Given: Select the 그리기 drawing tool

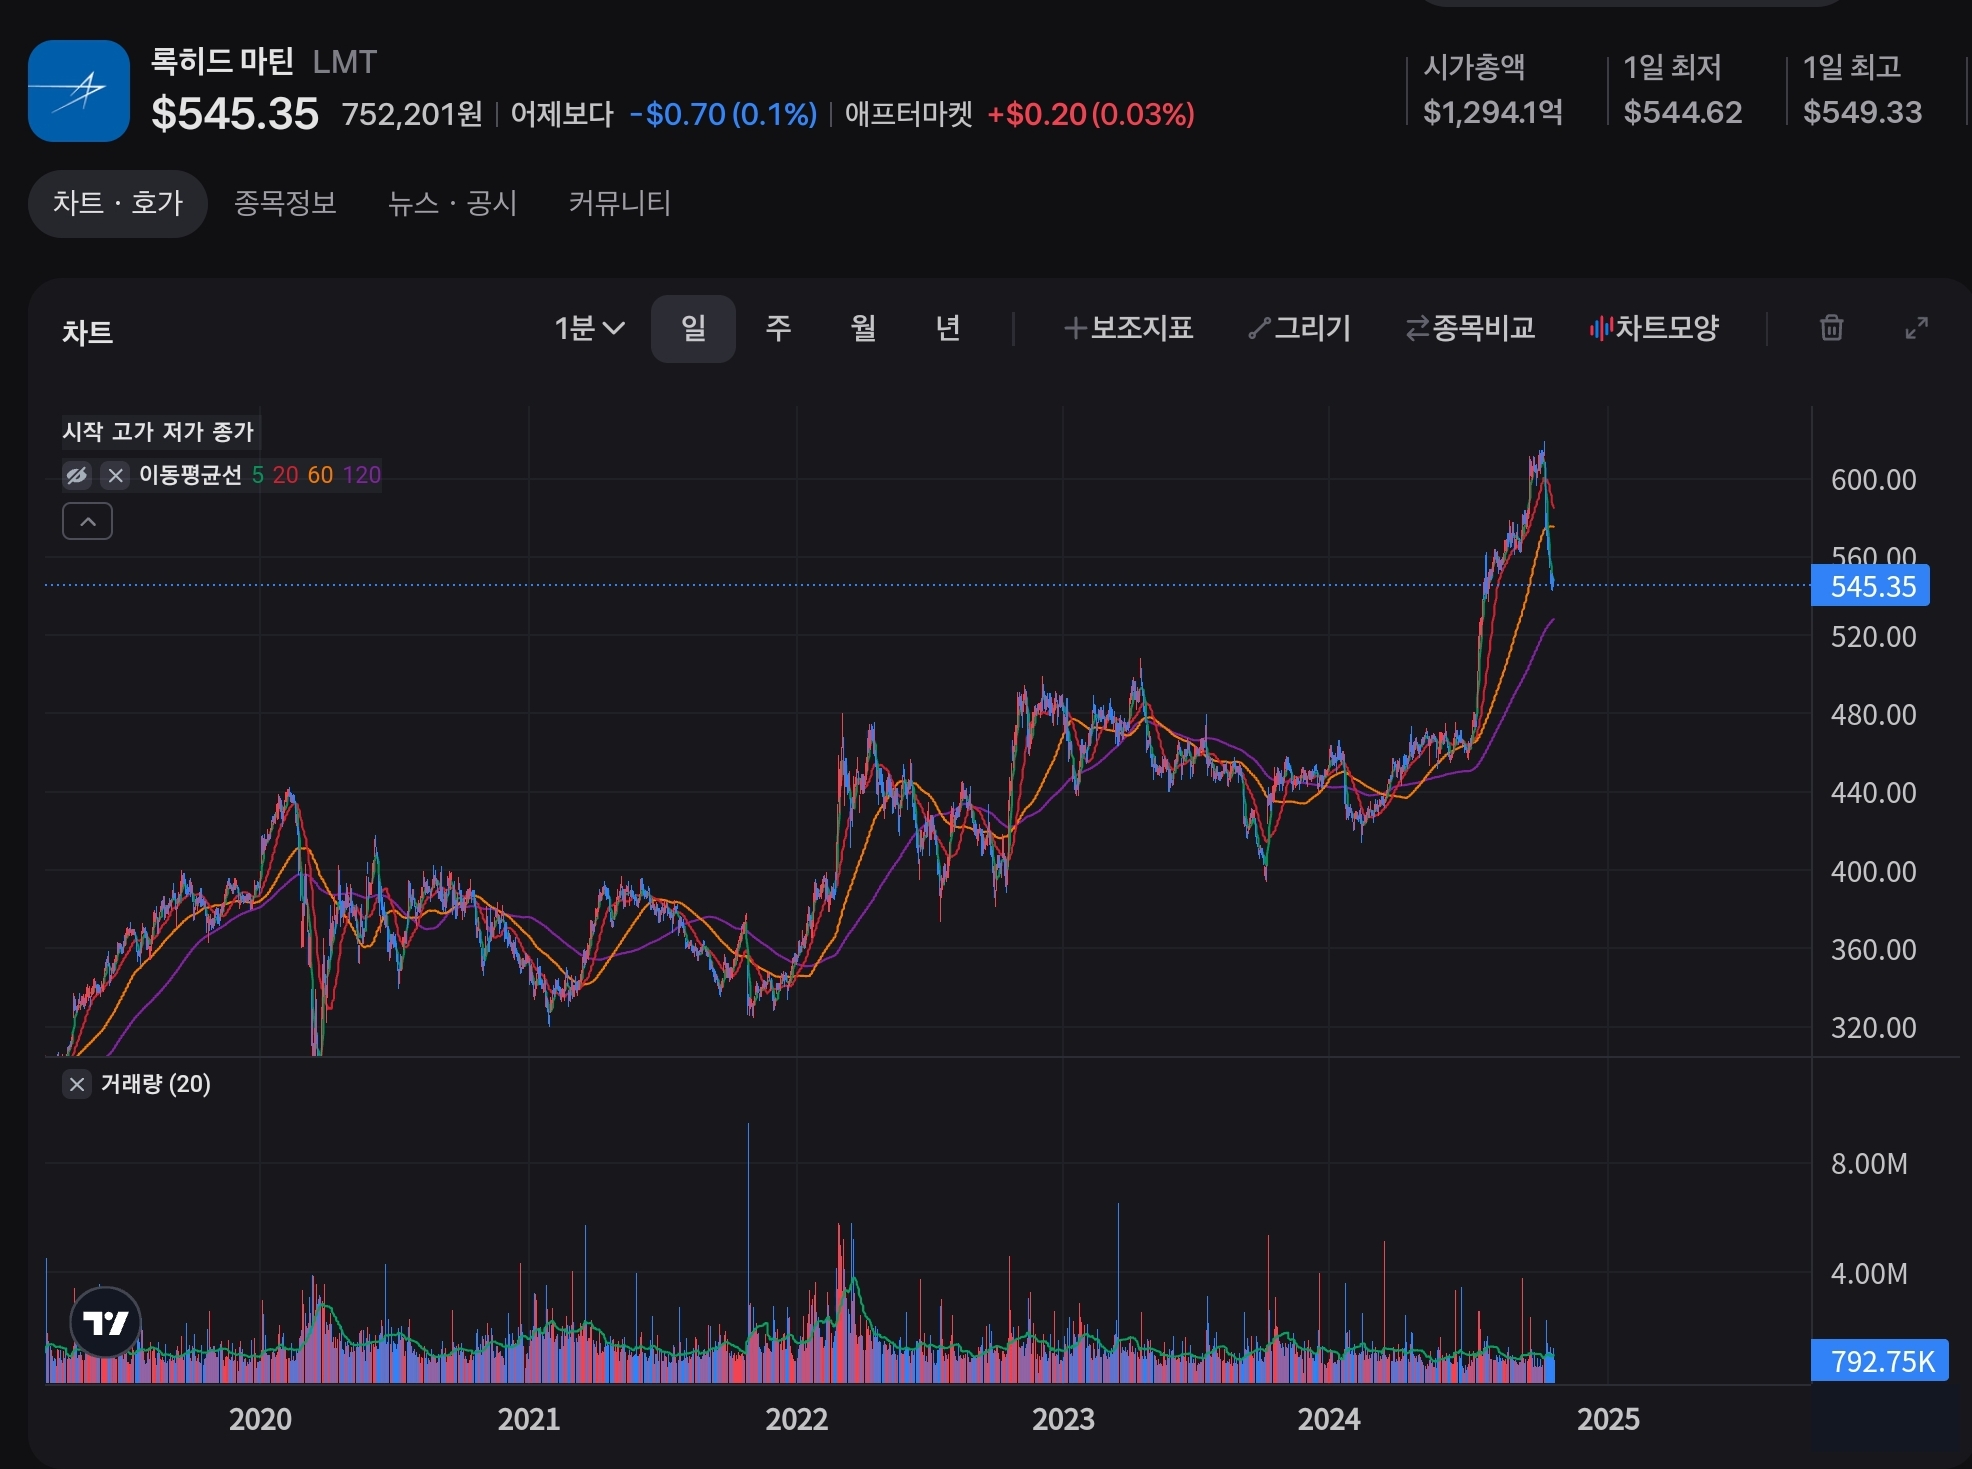Looking at the screenshot, I should pos(1300,328).
